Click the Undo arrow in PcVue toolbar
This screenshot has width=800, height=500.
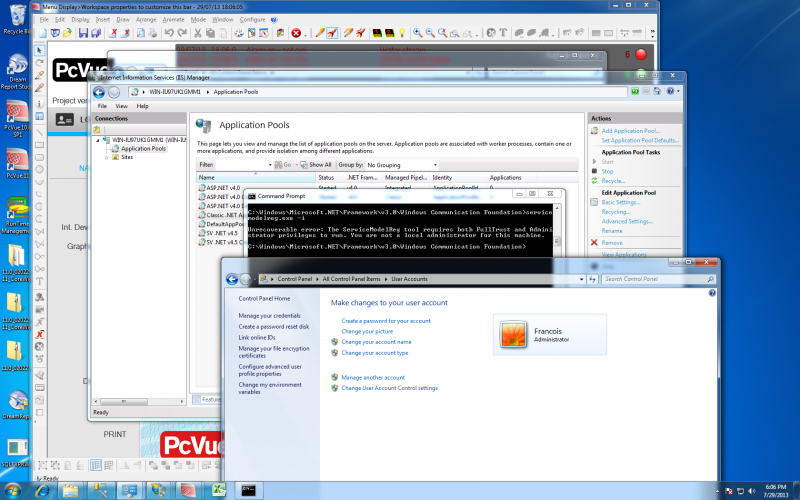169,33
